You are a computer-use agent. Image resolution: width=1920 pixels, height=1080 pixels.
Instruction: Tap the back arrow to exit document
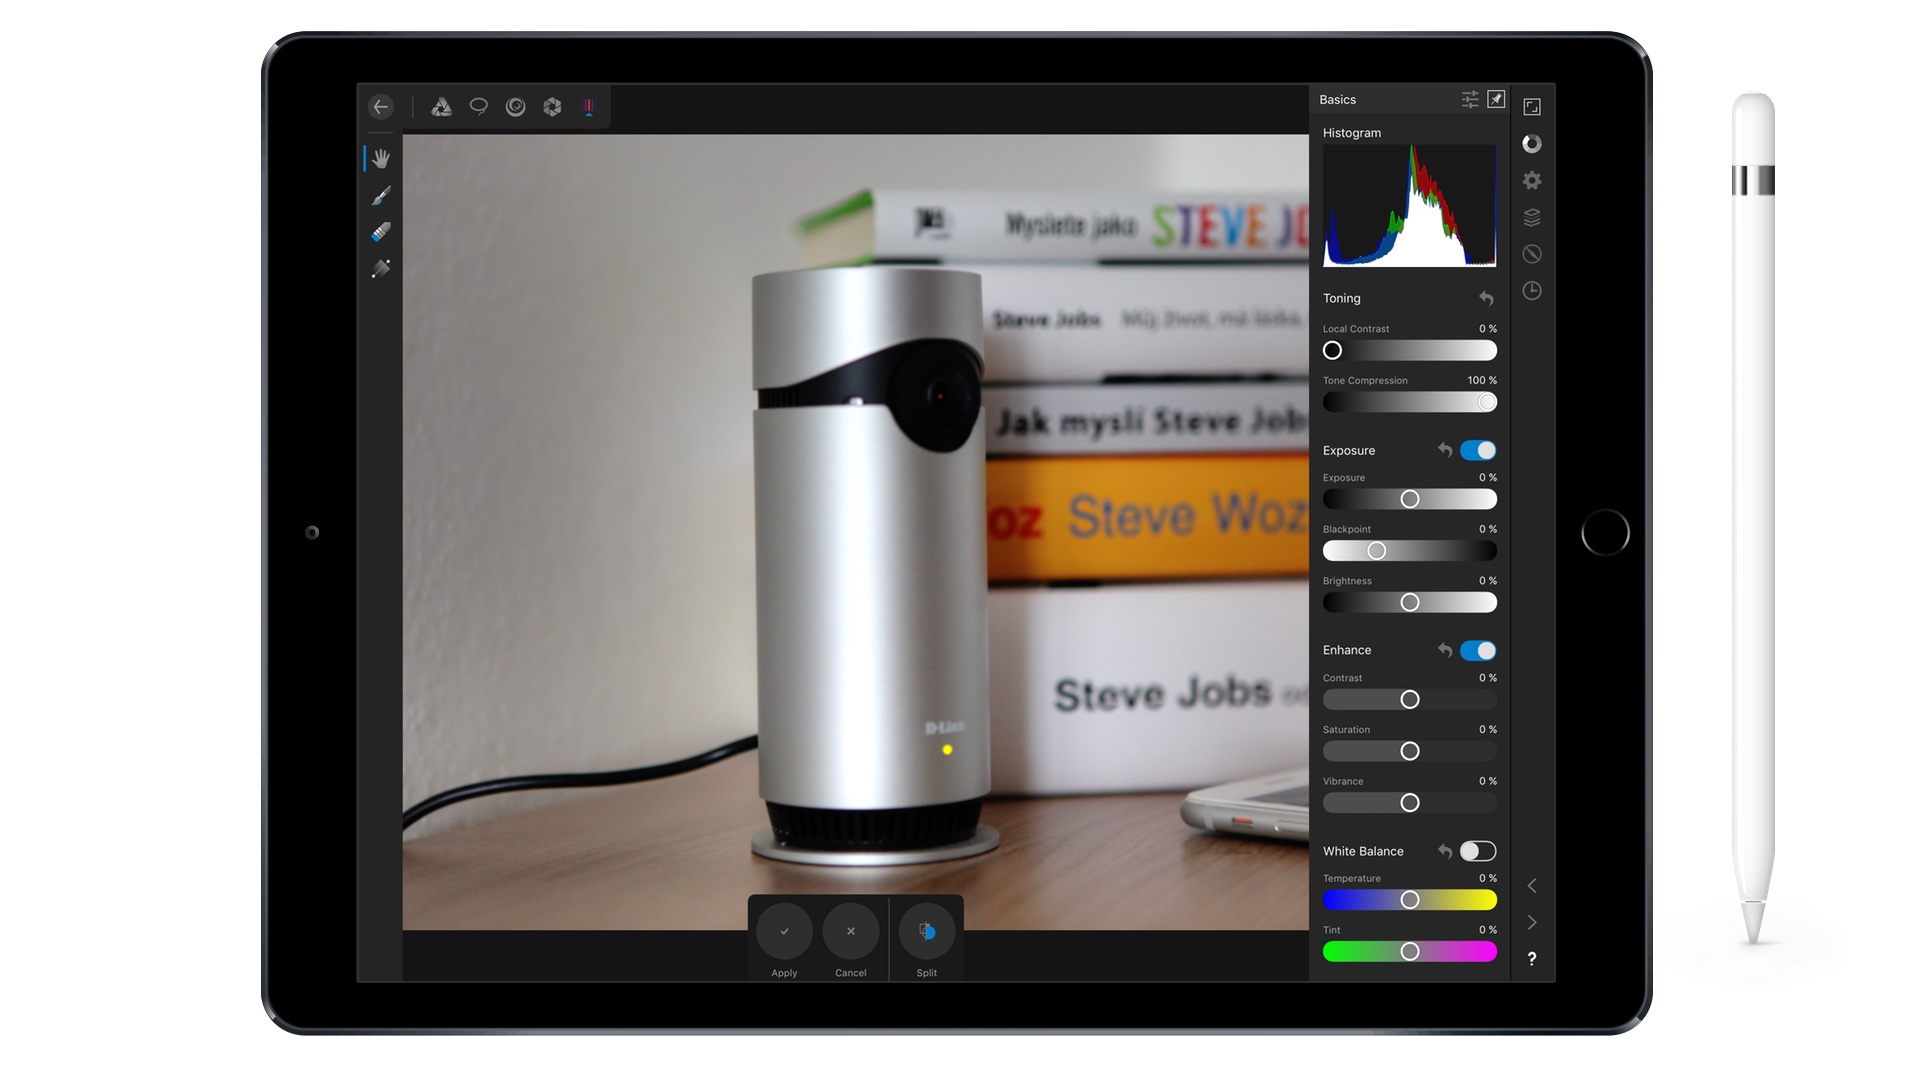pyautogui.click(x=381, y=107)
